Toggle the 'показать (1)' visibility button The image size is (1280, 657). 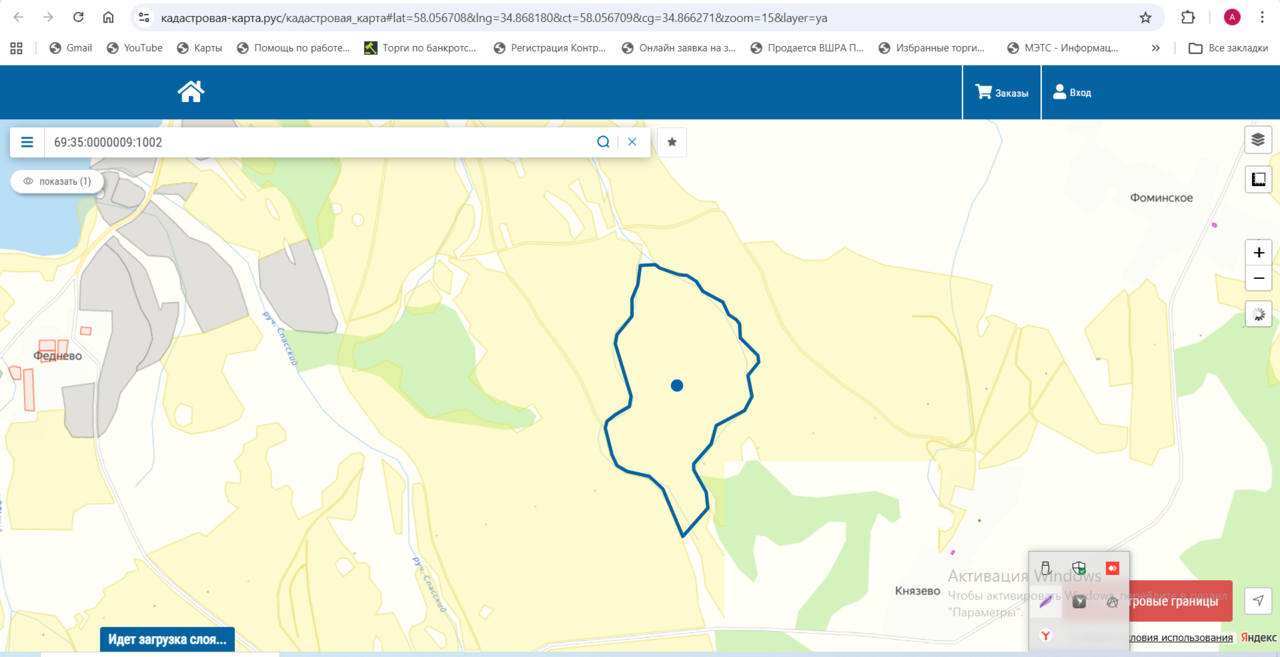[57, 181]
